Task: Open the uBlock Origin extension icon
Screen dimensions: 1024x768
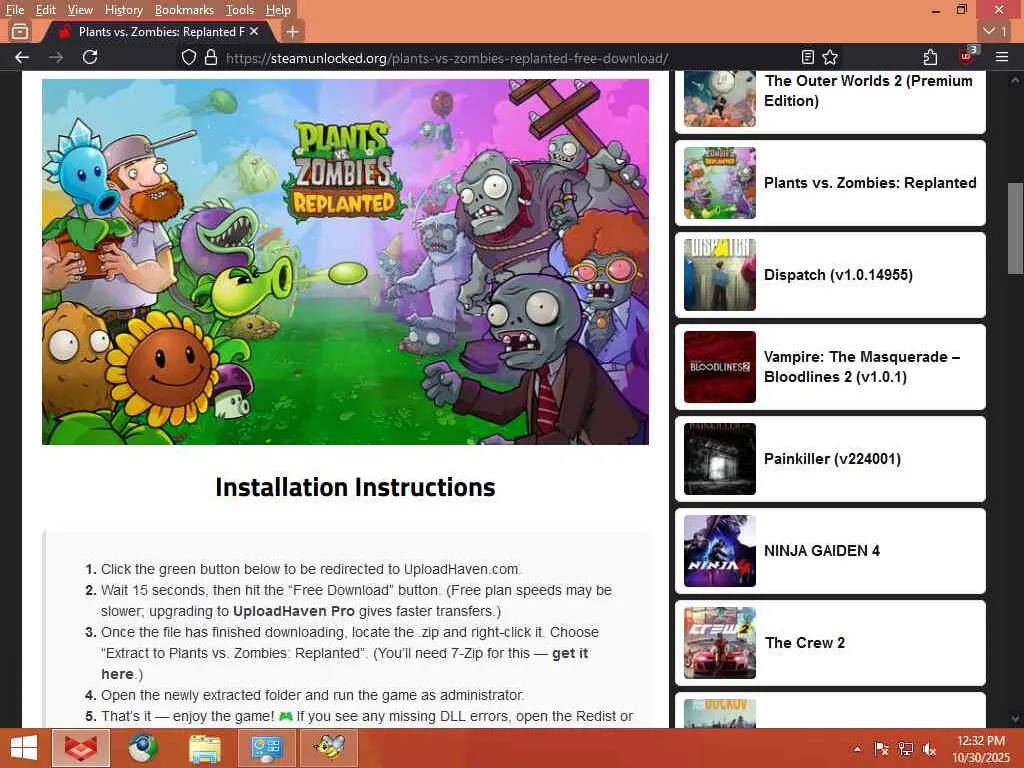Action: click(967, 56)
